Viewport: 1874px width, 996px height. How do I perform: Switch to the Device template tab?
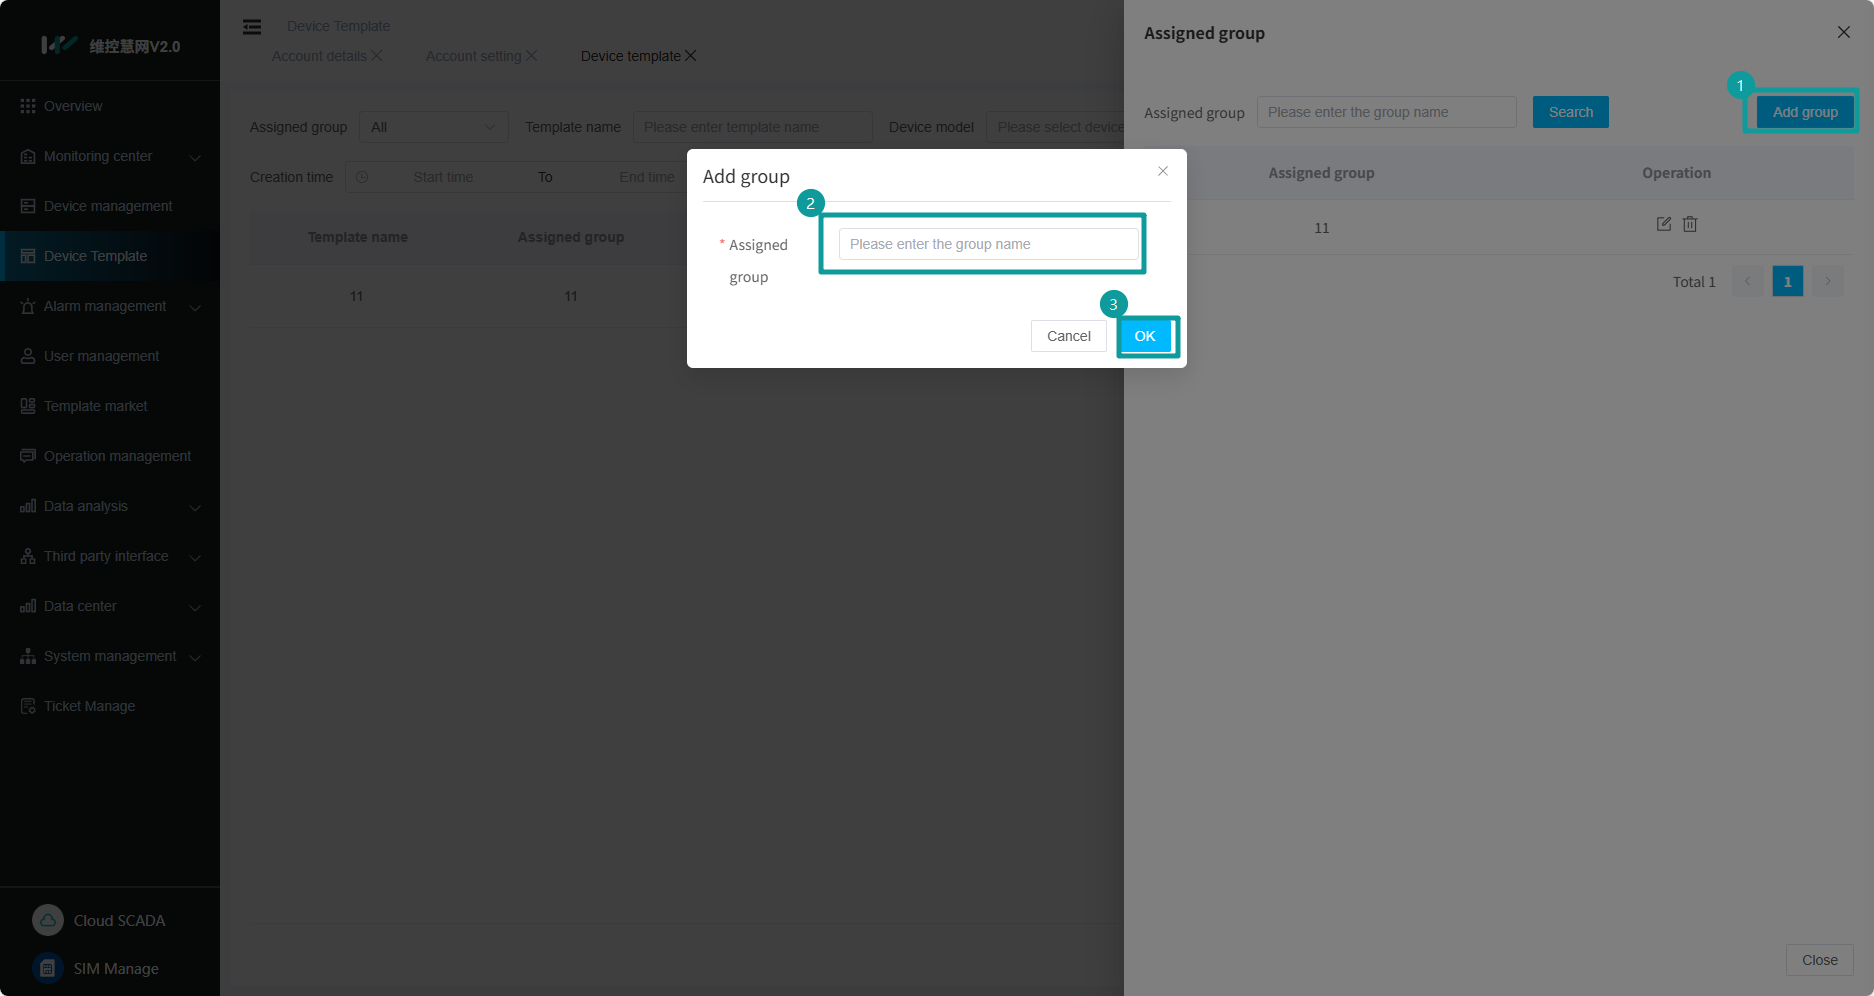[630, 56]
